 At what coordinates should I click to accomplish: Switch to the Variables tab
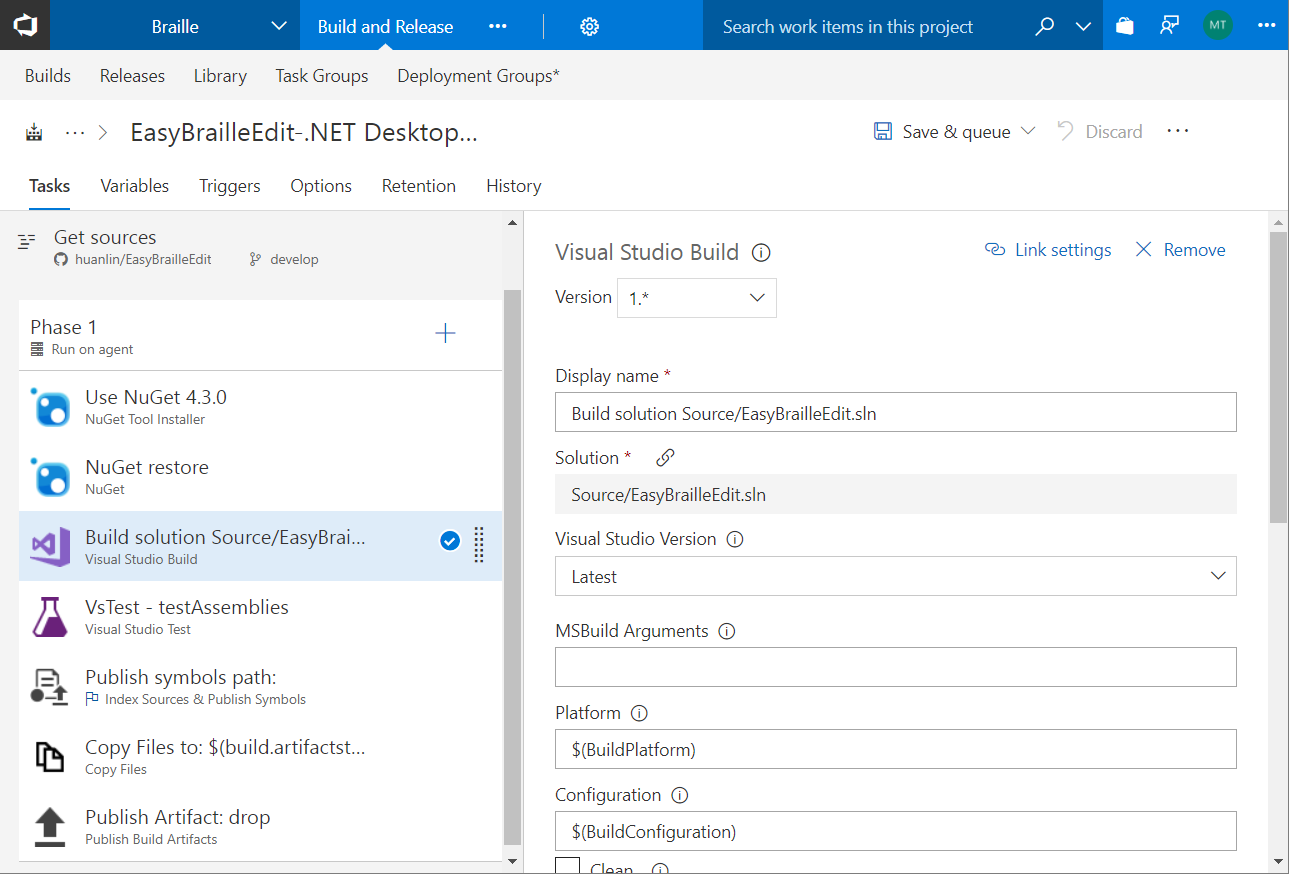click(x=135, y=186)
